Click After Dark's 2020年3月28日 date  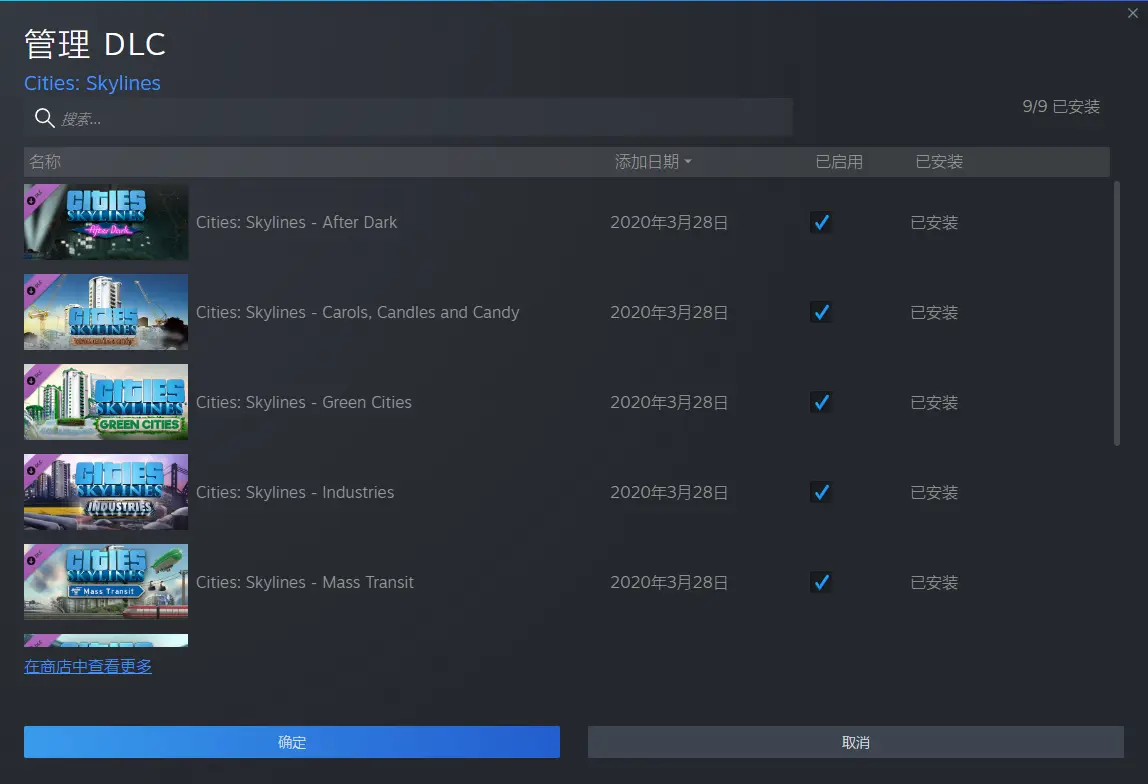669,222
